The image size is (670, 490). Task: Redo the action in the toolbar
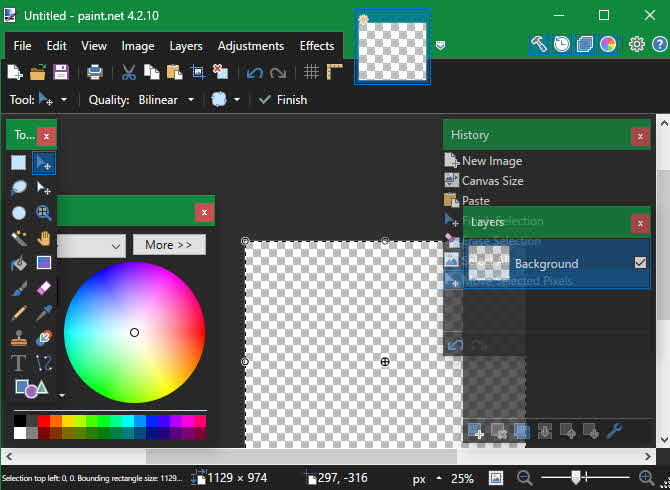pos(278,72)
